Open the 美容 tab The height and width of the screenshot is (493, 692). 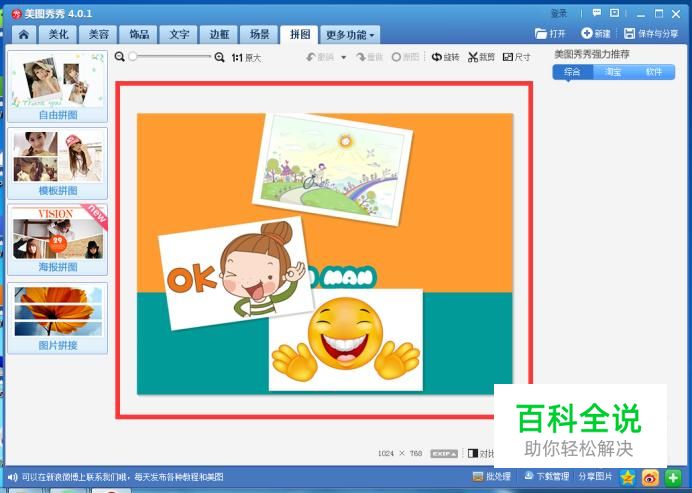coord(98,35)
